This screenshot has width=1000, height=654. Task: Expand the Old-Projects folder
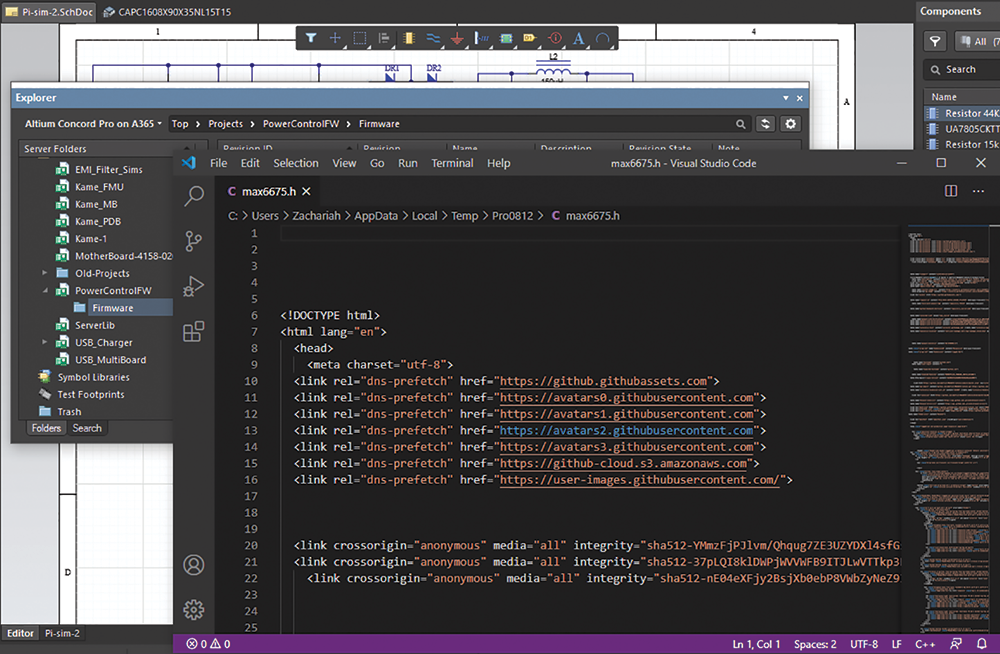45,273
